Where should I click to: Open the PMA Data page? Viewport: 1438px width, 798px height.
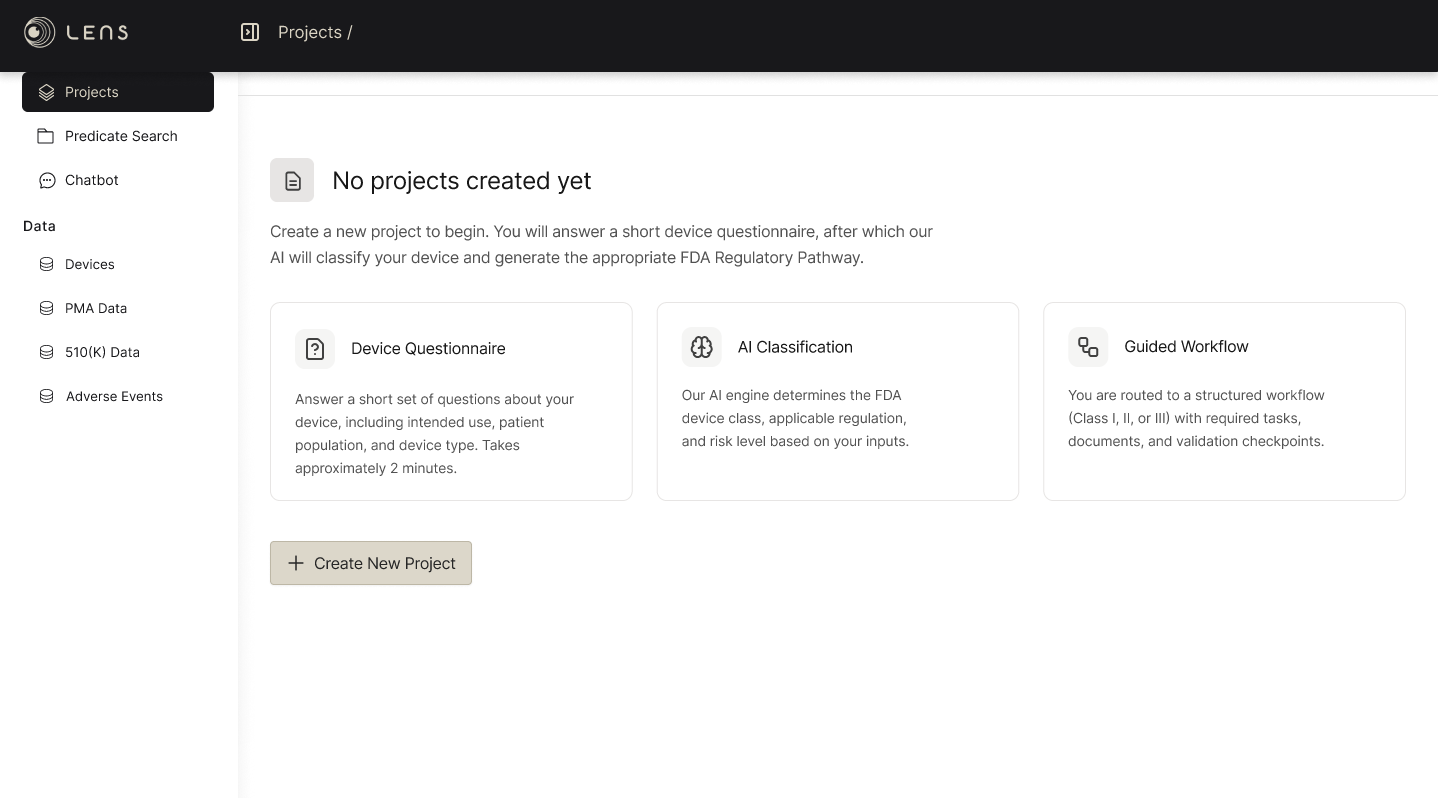tap(95, 308)
